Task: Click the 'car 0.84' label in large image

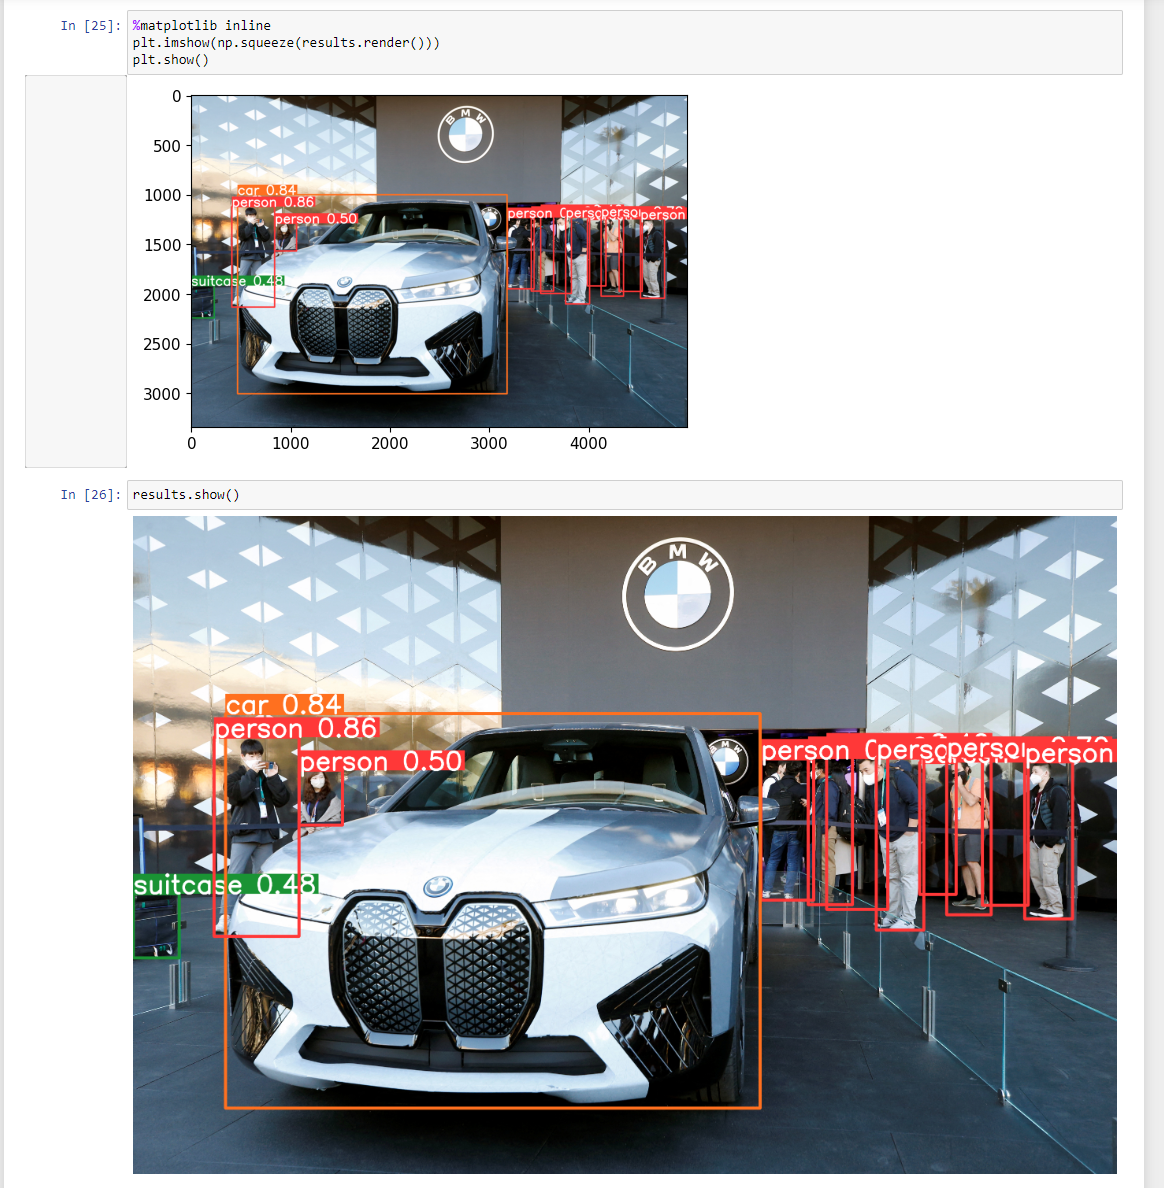Action: click(x=284, y=705)
